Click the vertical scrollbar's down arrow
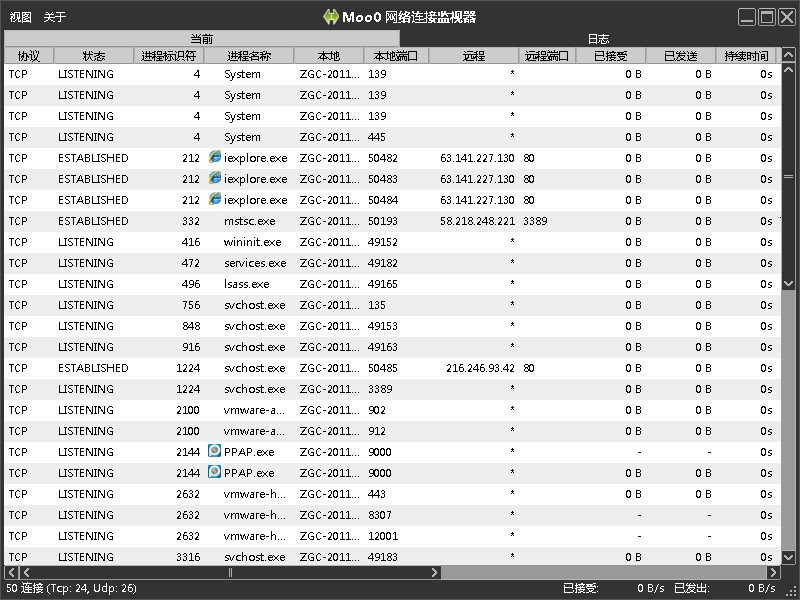This screenshot has height=600, width=800. pyautogui.click(x=789, y=558)
